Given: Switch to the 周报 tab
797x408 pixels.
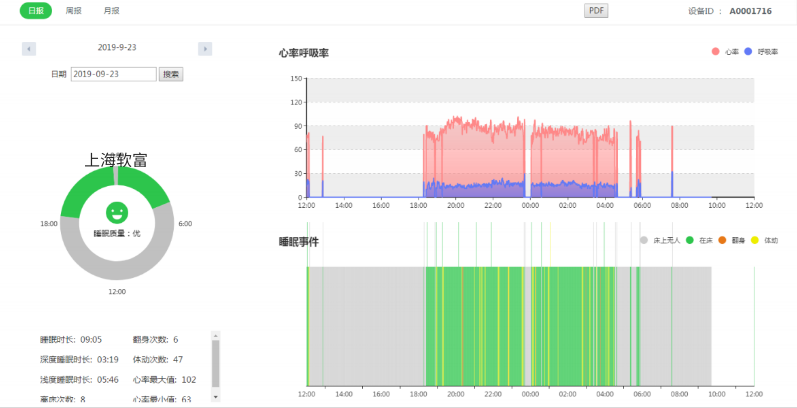Looking at the screenshot, I should tap(74, 11).
